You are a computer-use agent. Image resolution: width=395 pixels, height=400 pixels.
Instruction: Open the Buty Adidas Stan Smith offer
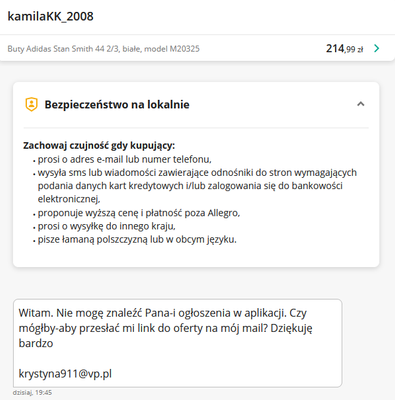click(x=103, y=49)
